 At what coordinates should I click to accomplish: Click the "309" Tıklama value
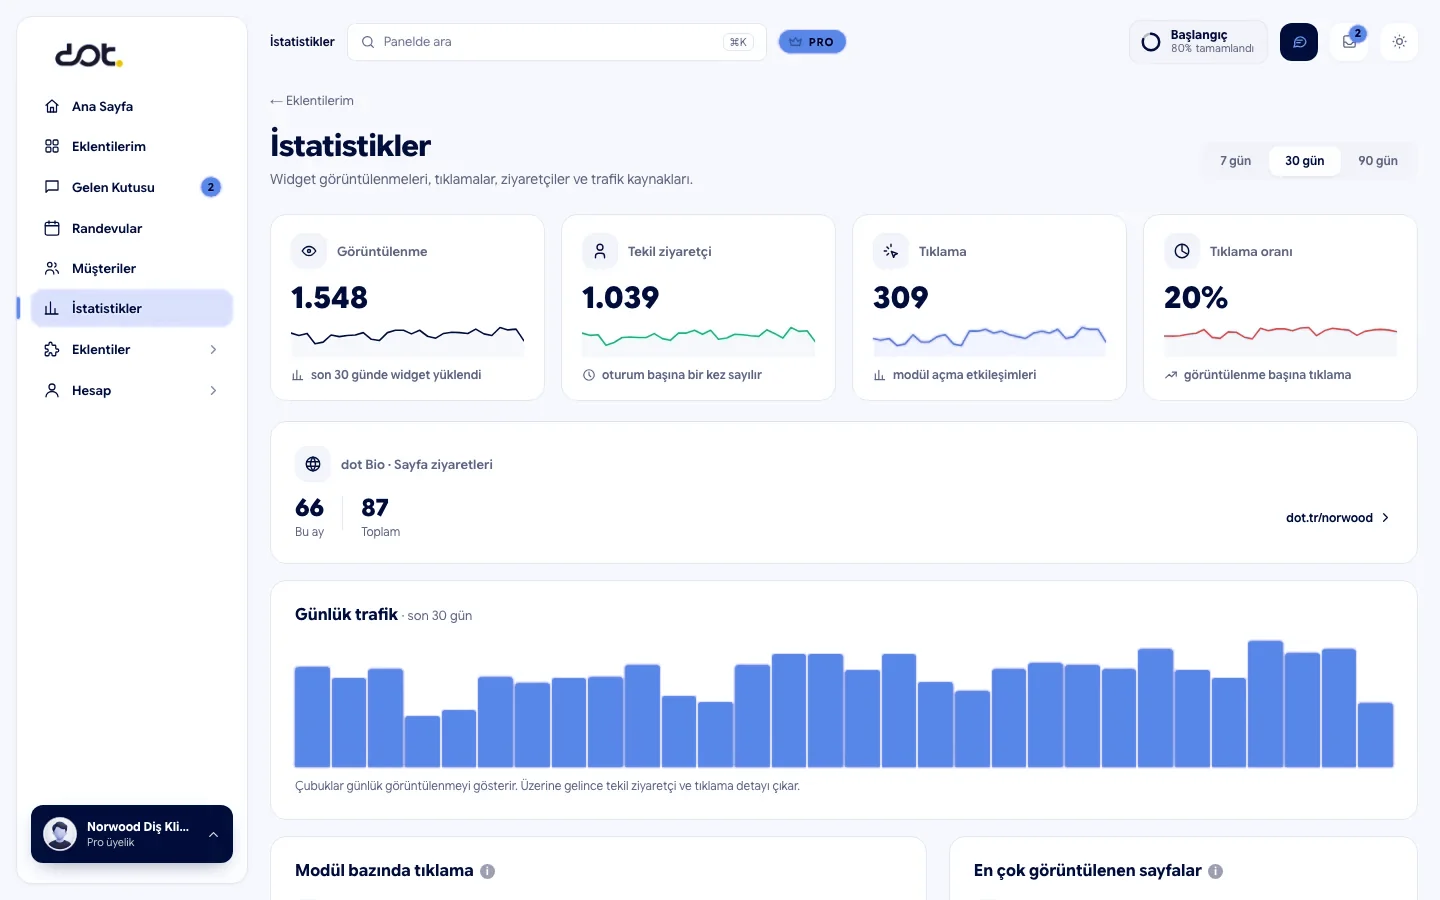(901, 298)
